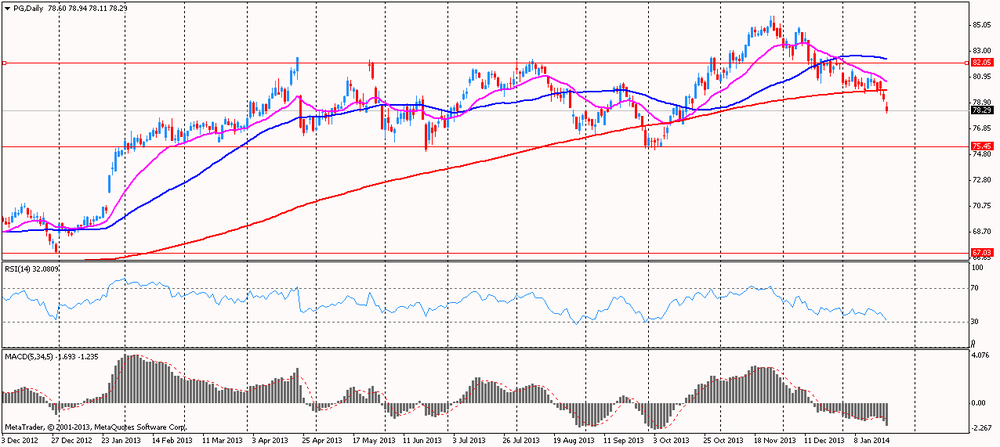Image resolution: width=1000 pixels, height=447 pixels.
Task: Click the 70 level on RSI scale
Action: pos(975,288)
